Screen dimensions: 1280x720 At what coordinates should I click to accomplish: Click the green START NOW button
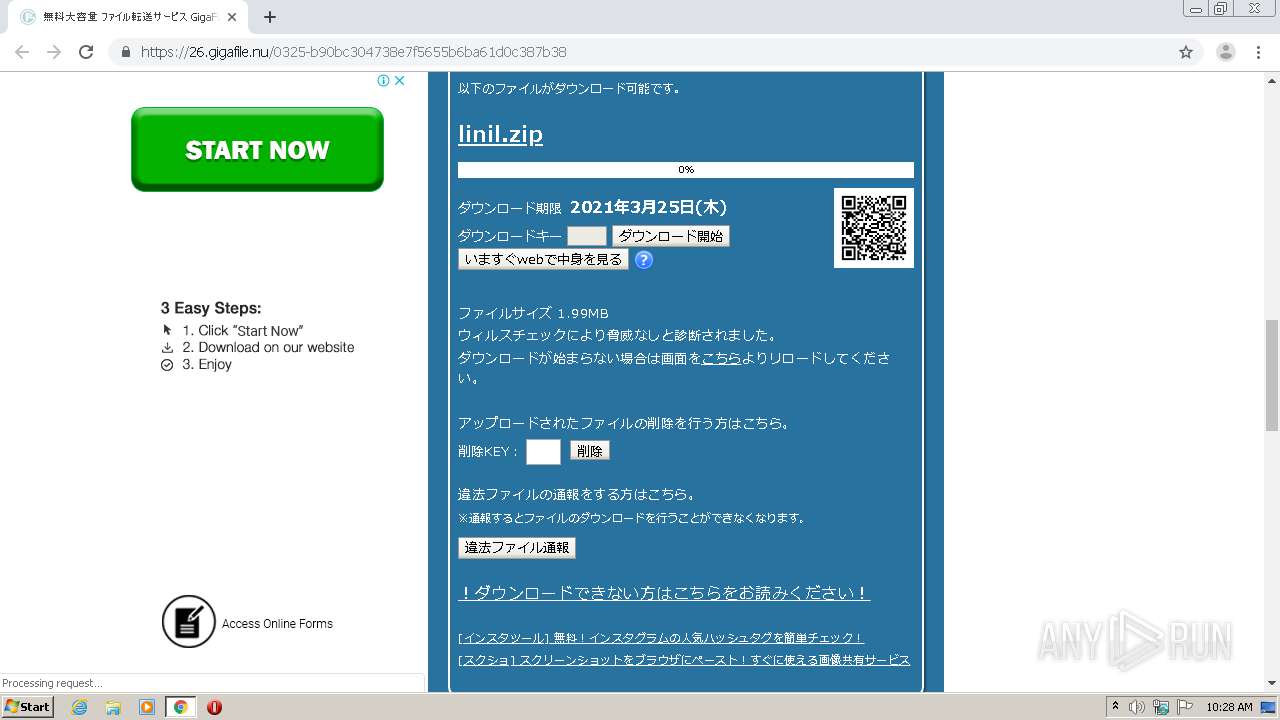[257, 149]
